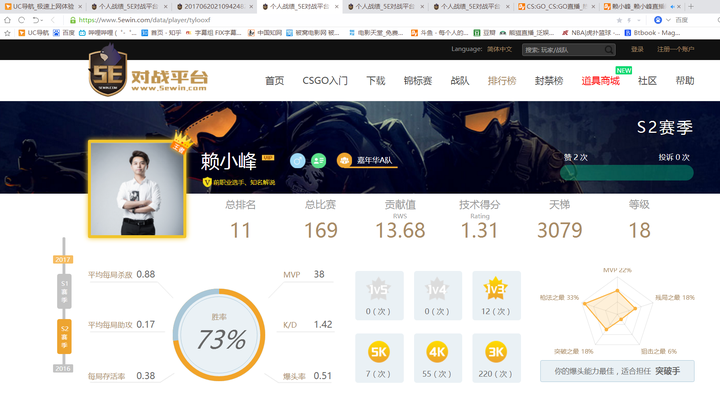Open the Btbook bookmark
This screenshot has height=405, width=720.
pos(652,33)
